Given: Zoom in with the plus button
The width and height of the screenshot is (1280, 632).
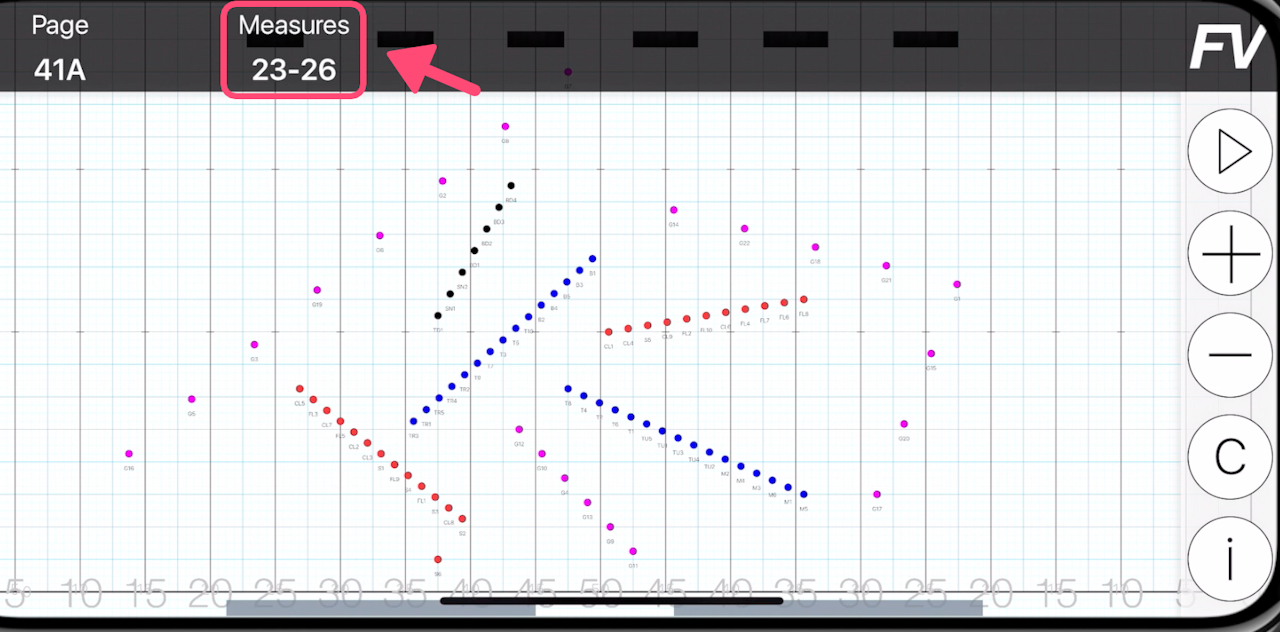Looking at the screenshot, I should tap(1229, 254).
